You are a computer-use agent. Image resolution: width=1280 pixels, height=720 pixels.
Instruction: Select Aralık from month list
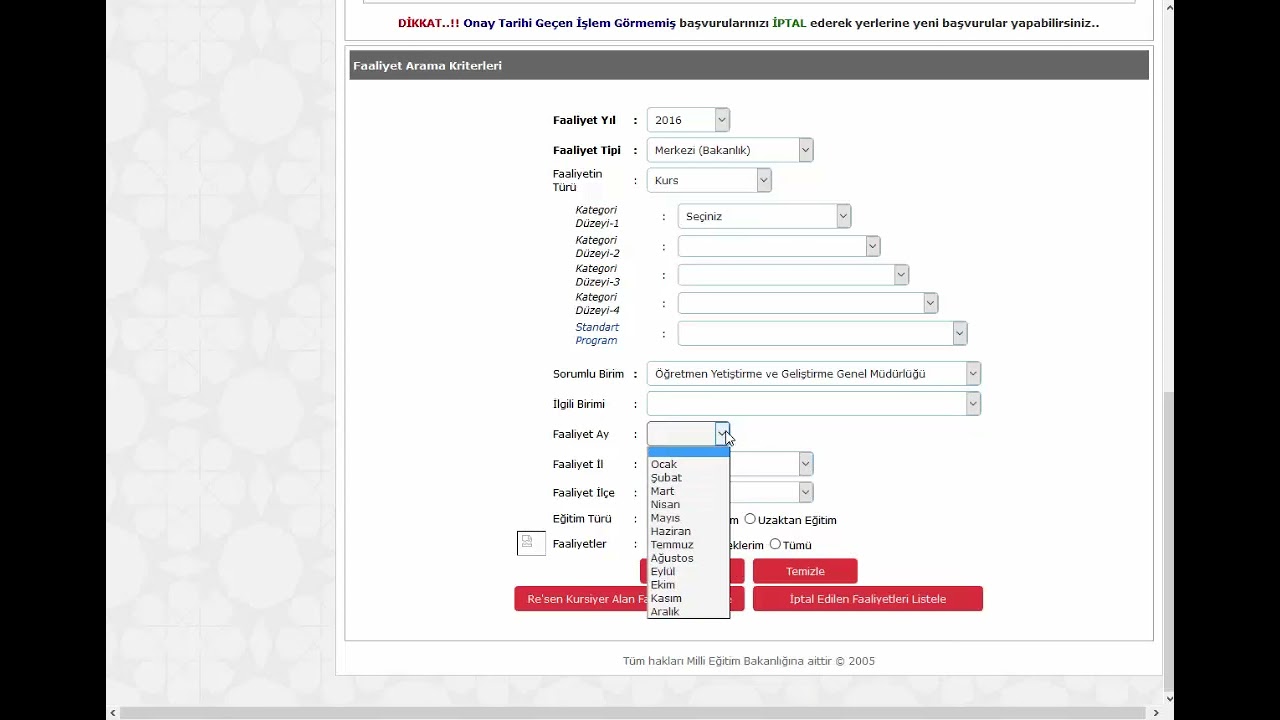688,611
